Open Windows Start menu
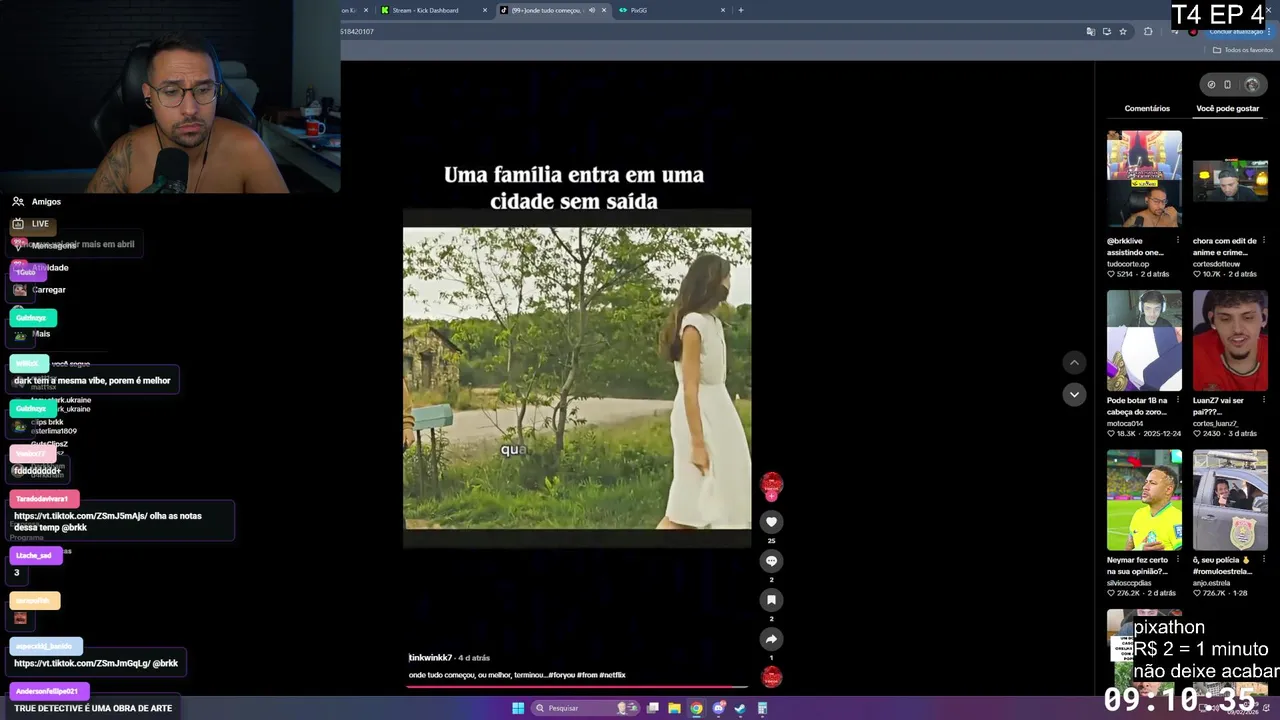1280x720 pixels. tap(518, 708)
